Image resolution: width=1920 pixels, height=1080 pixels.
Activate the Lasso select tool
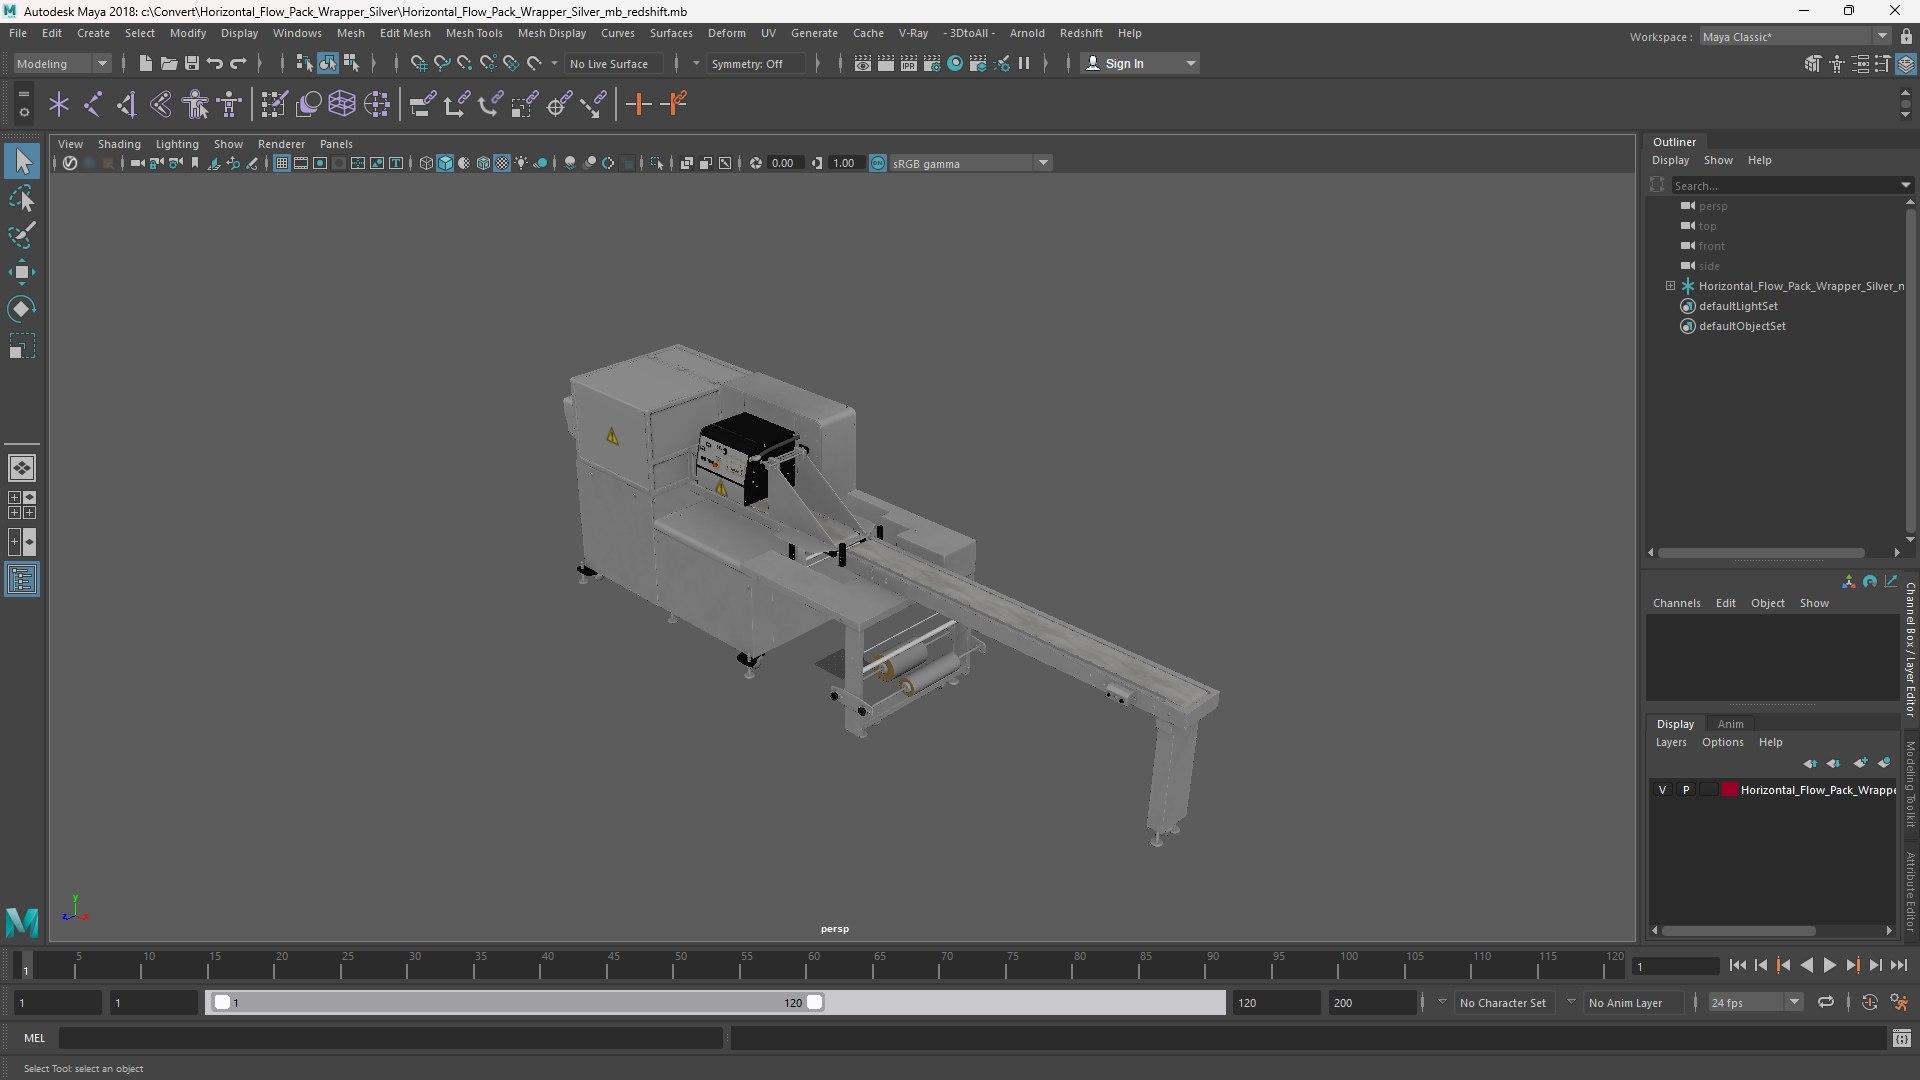click(x=22, y=199)
